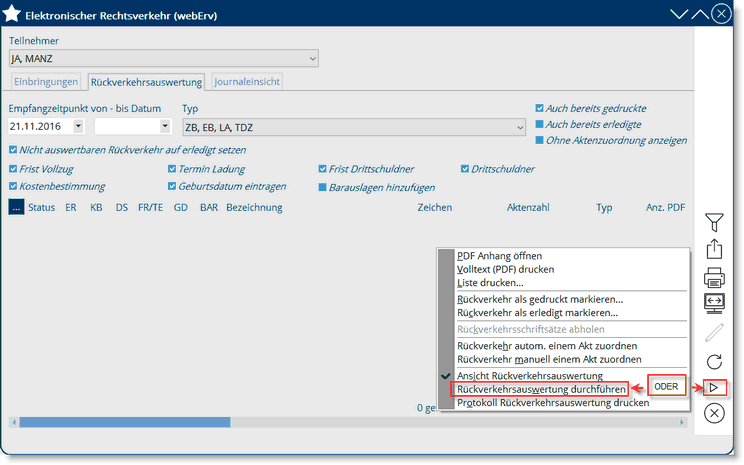Click the Typ column header in table
Screen dimensions: 744x465
point(604,207)
